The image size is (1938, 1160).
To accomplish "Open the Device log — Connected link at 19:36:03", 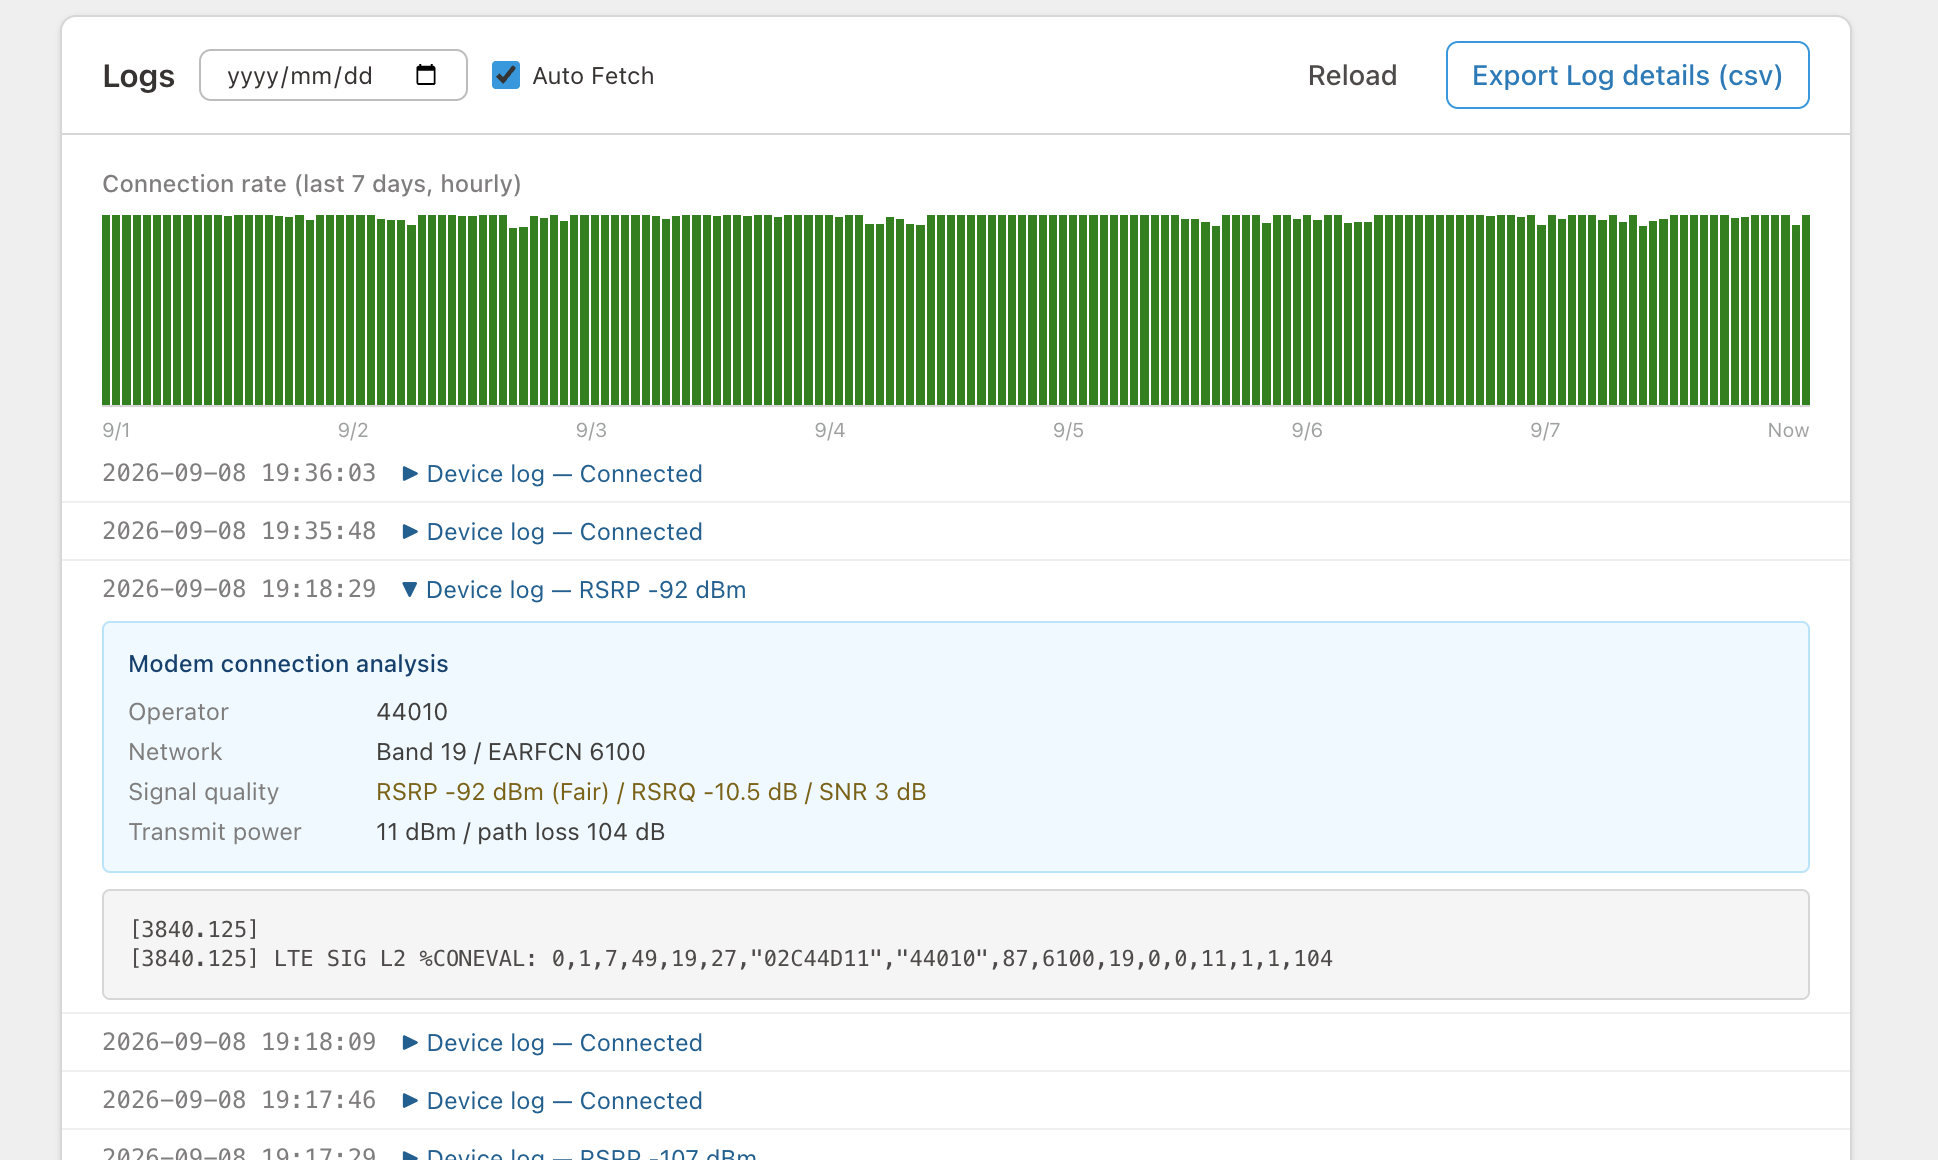I will click(564, 474).
